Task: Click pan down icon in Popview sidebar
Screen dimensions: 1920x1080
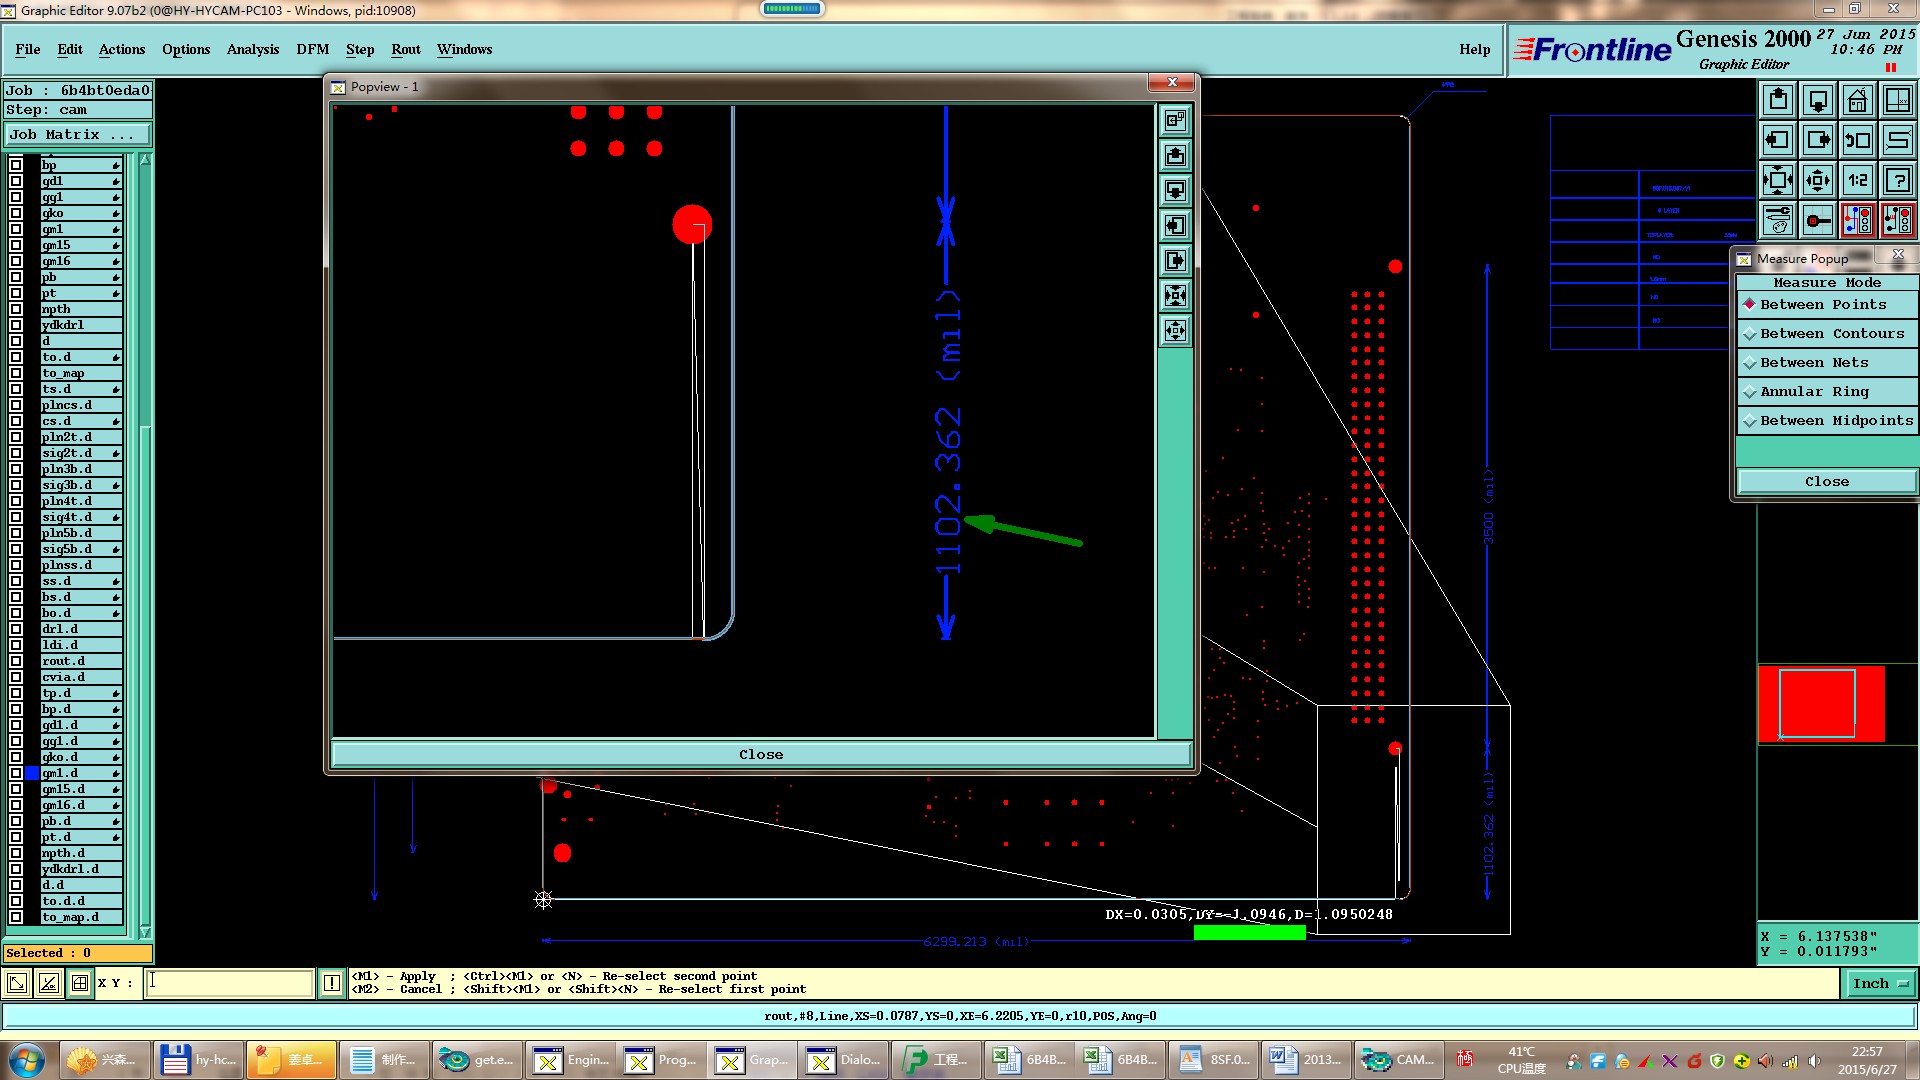Action: click(1176, 191)
